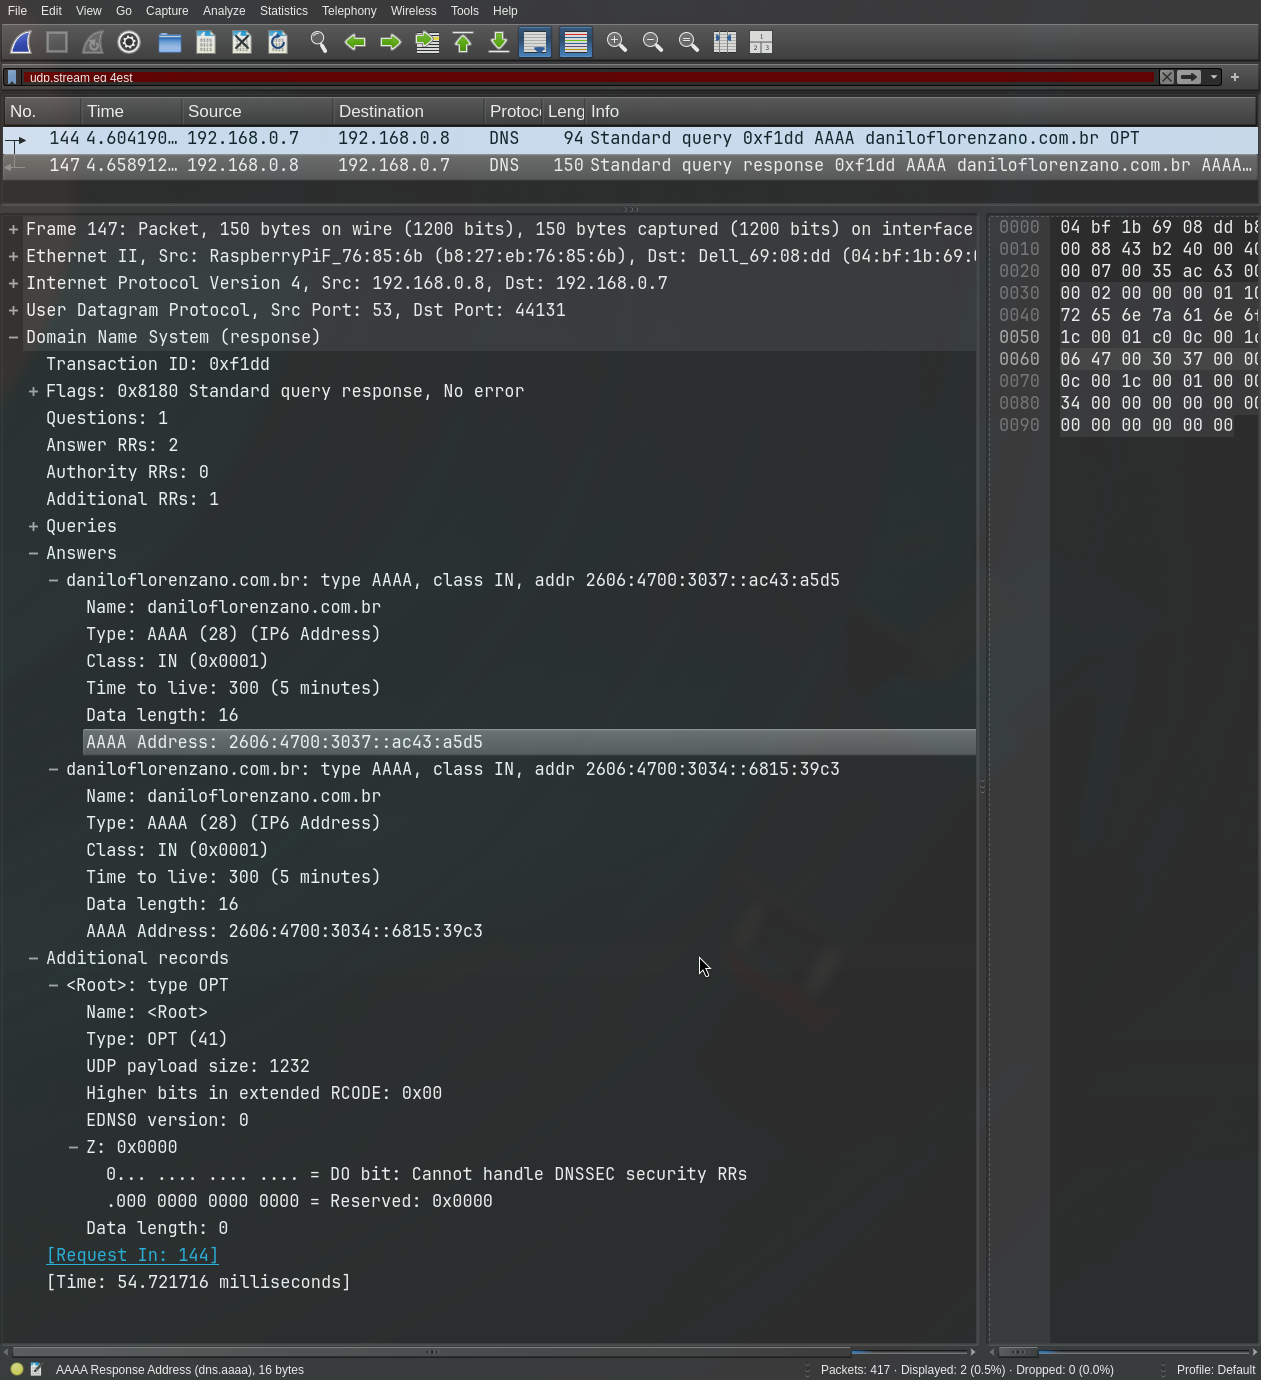Expand the Flags field in the DNS response

pyautogui.click(x=33, y=391)
